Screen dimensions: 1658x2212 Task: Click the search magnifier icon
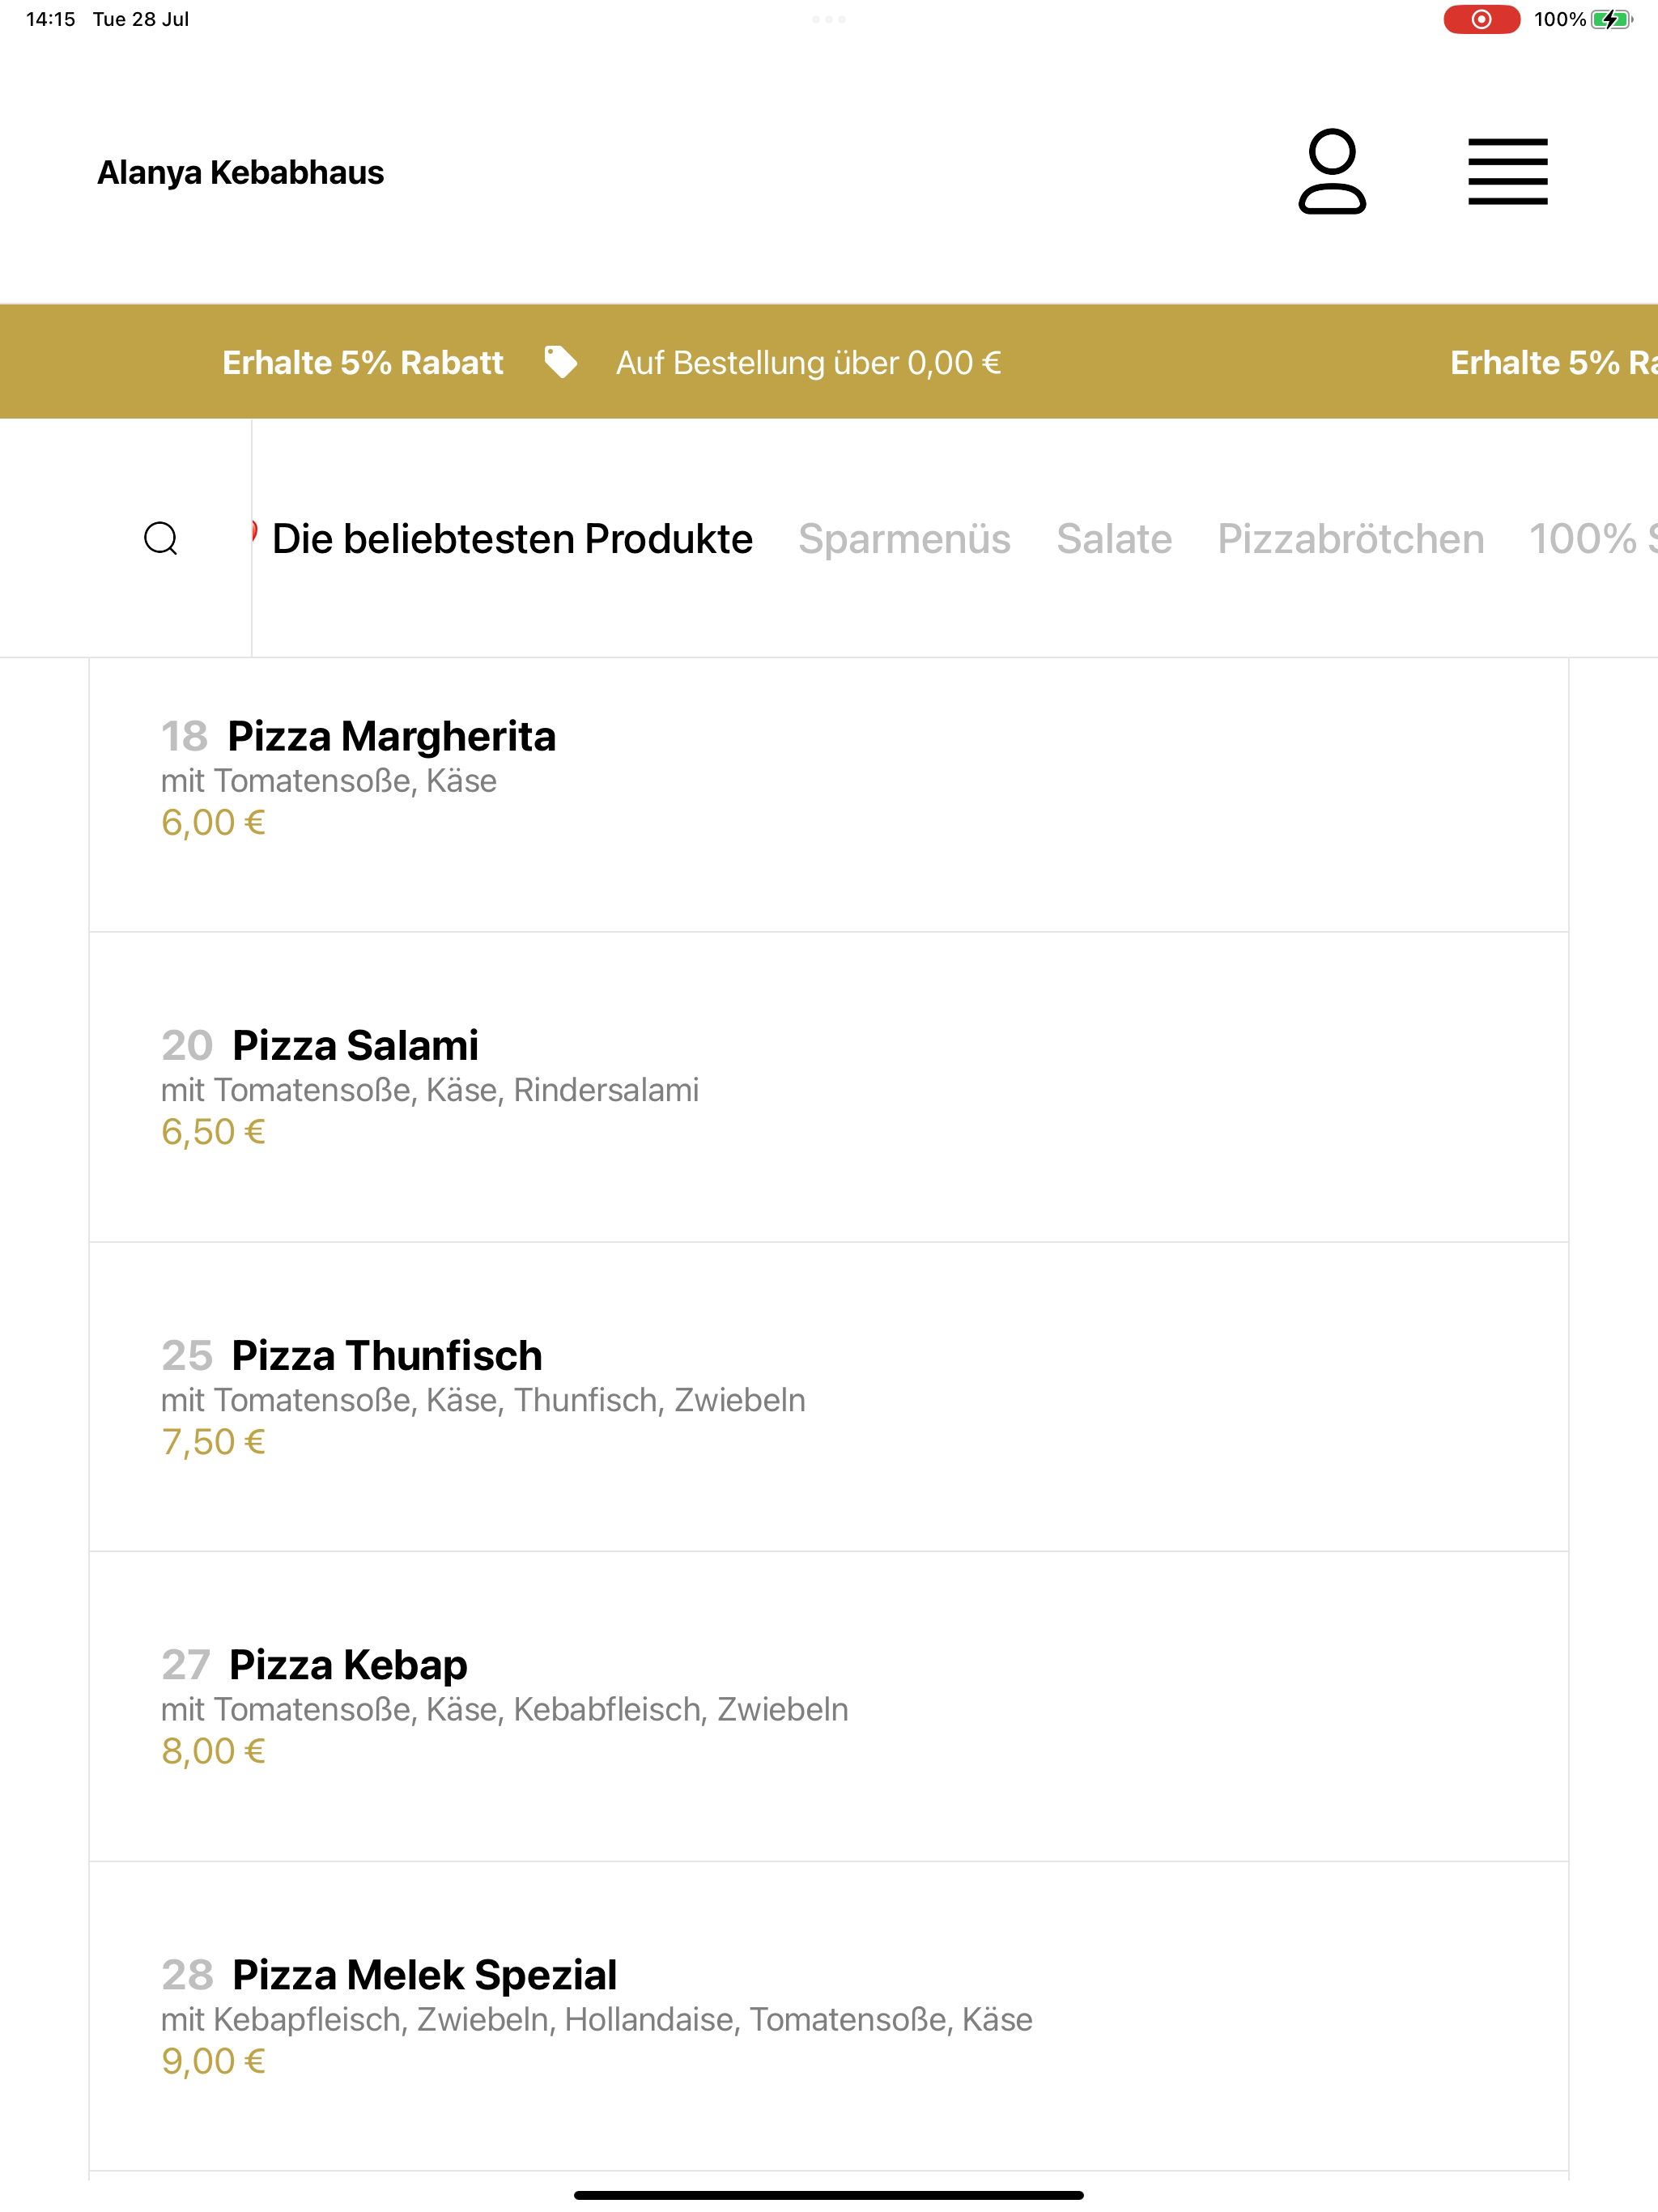point(161,538)
